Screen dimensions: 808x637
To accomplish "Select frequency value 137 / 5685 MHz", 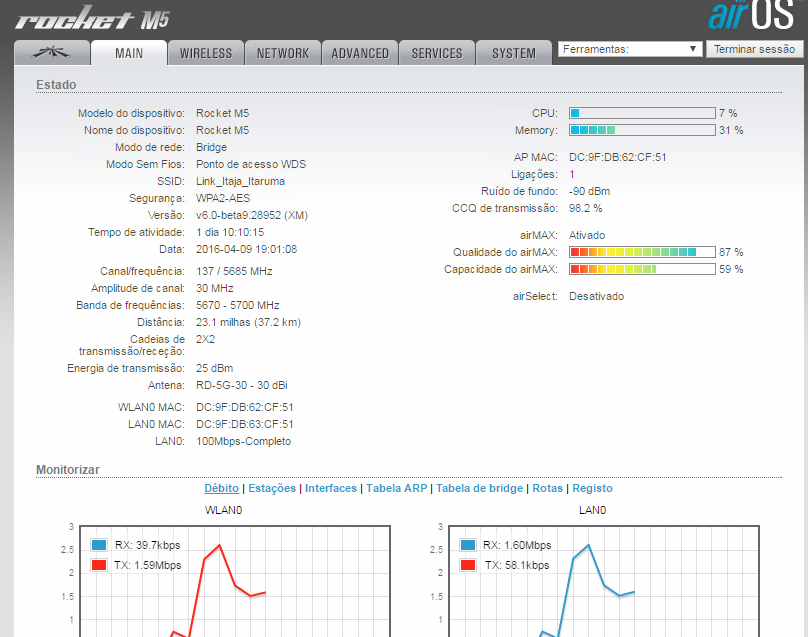I will pyautogui.click(x=234, y=271).
